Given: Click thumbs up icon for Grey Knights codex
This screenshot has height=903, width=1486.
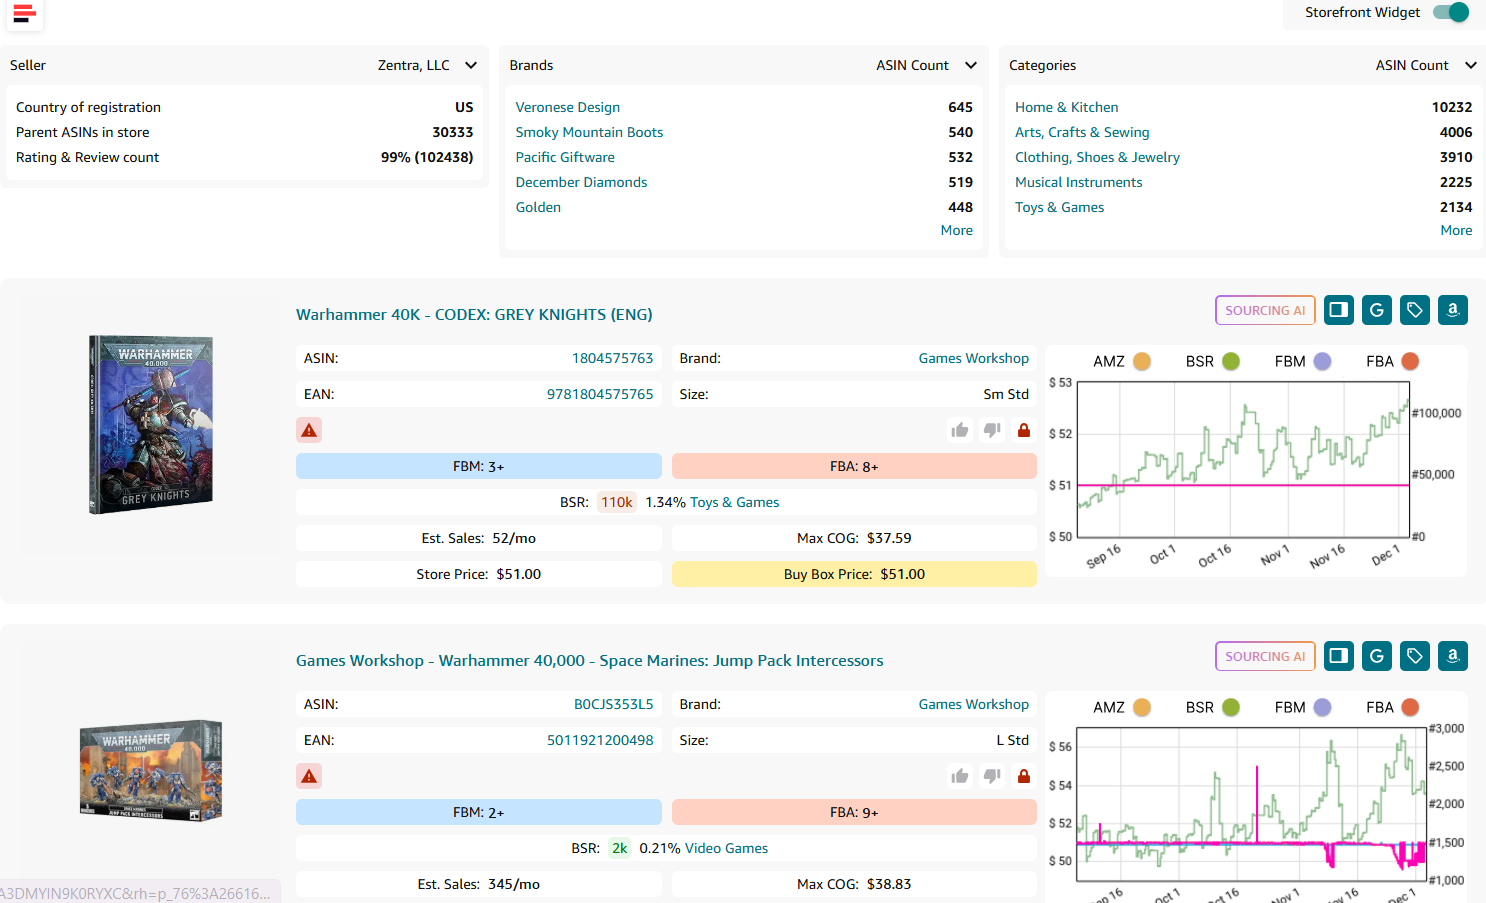Looking at the screenshot, I should click(x=960, y=430).
